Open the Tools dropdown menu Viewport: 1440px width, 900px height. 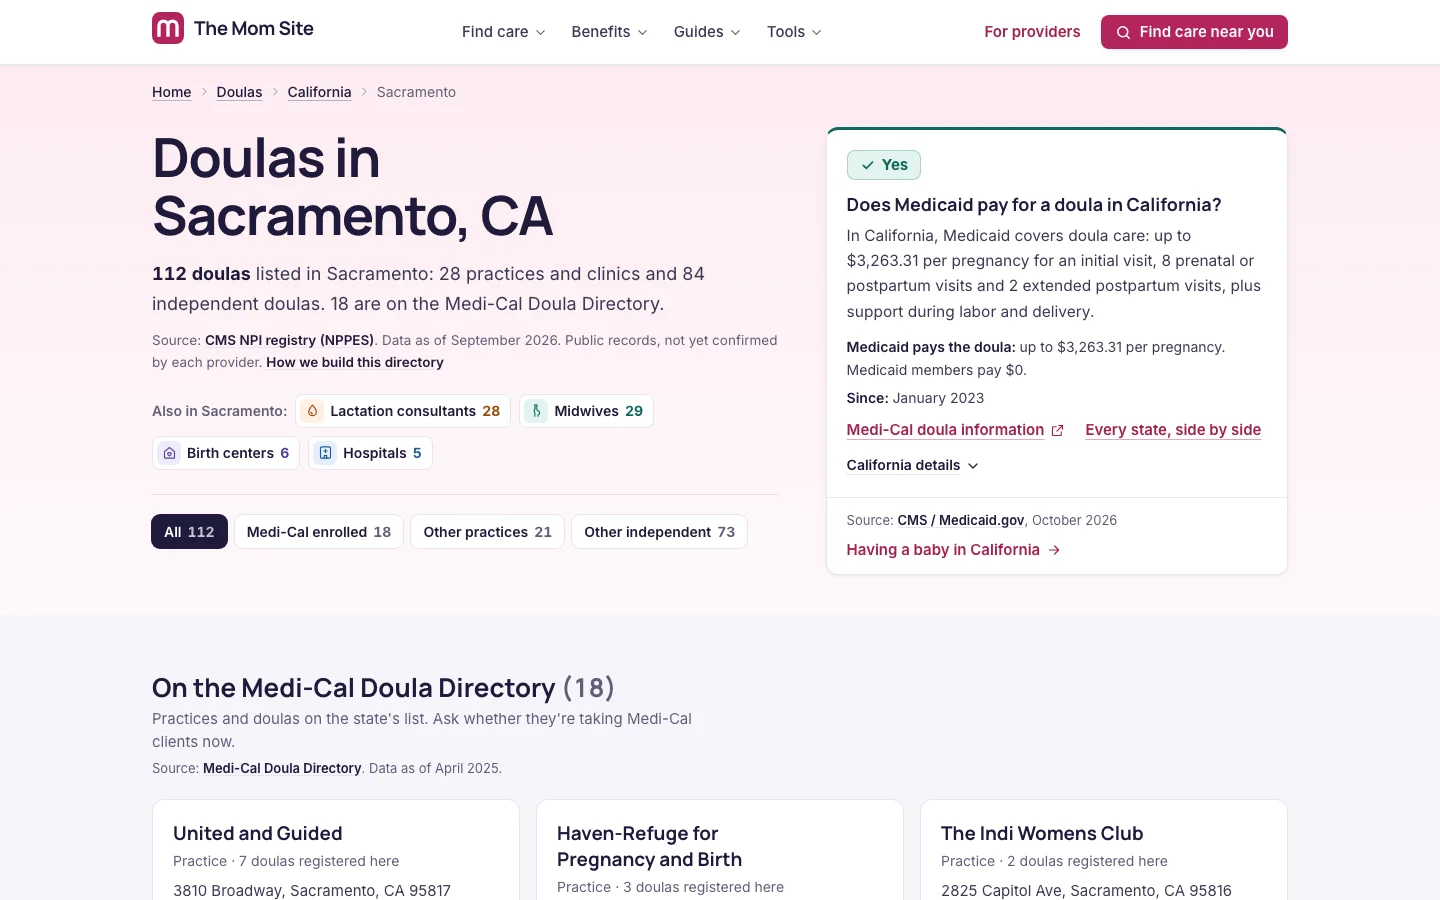click(794, 32)
